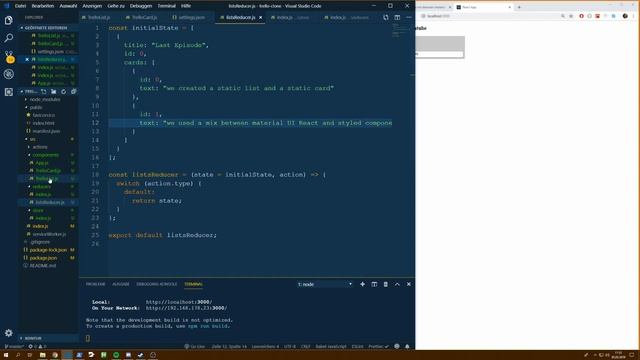
Task: Collapse the public folder
Action: tap(36, 107)
